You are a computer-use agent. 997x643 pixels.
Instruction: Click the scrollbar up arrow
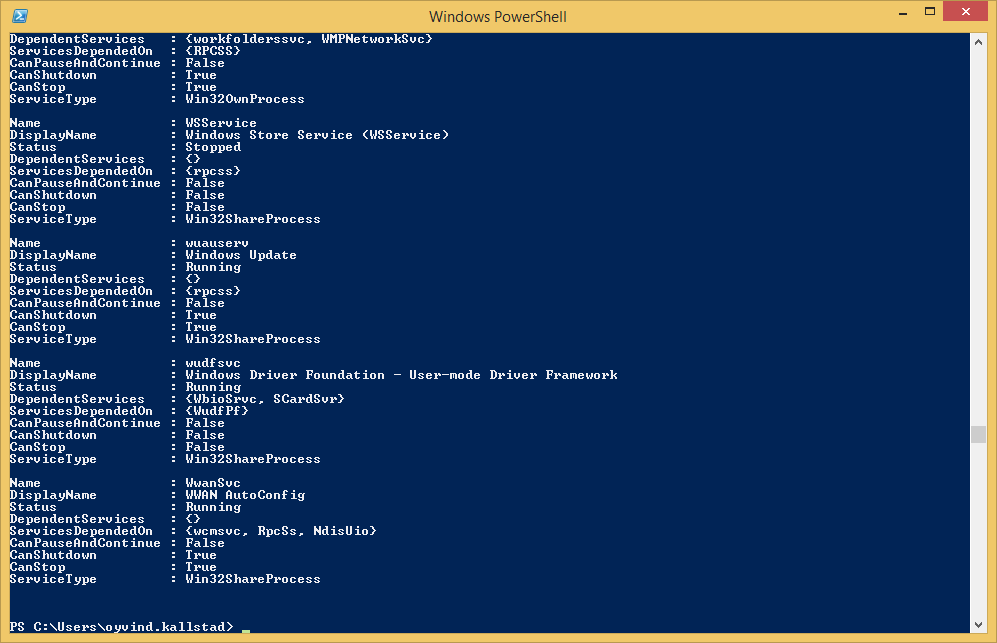(x=978, y=41)
